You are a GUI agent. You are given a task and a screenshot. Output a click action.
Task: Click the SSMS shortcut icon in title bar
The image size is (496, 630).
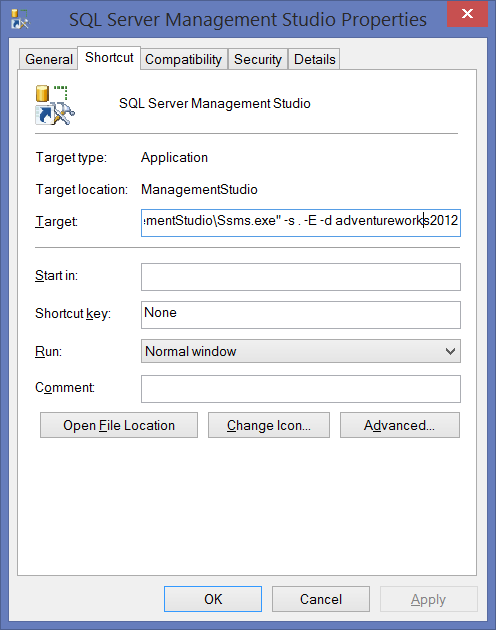19,19
